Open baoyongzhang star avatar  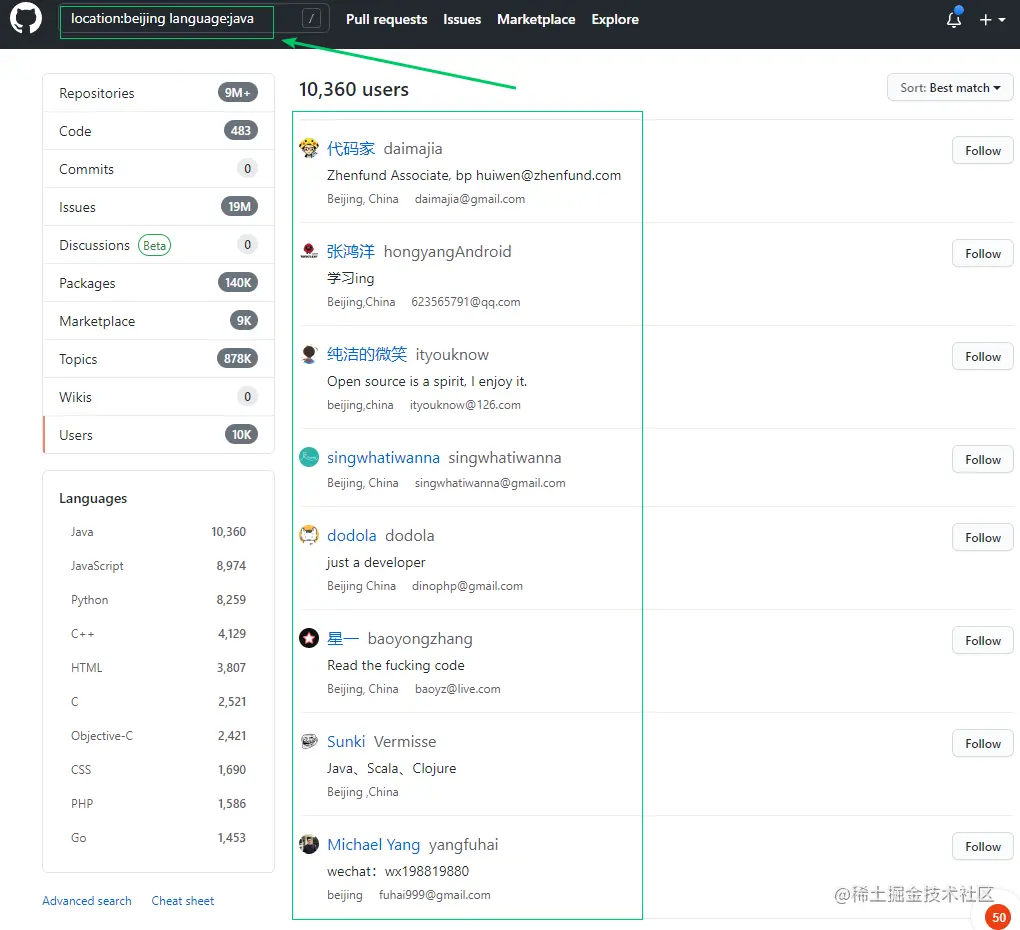309,638
